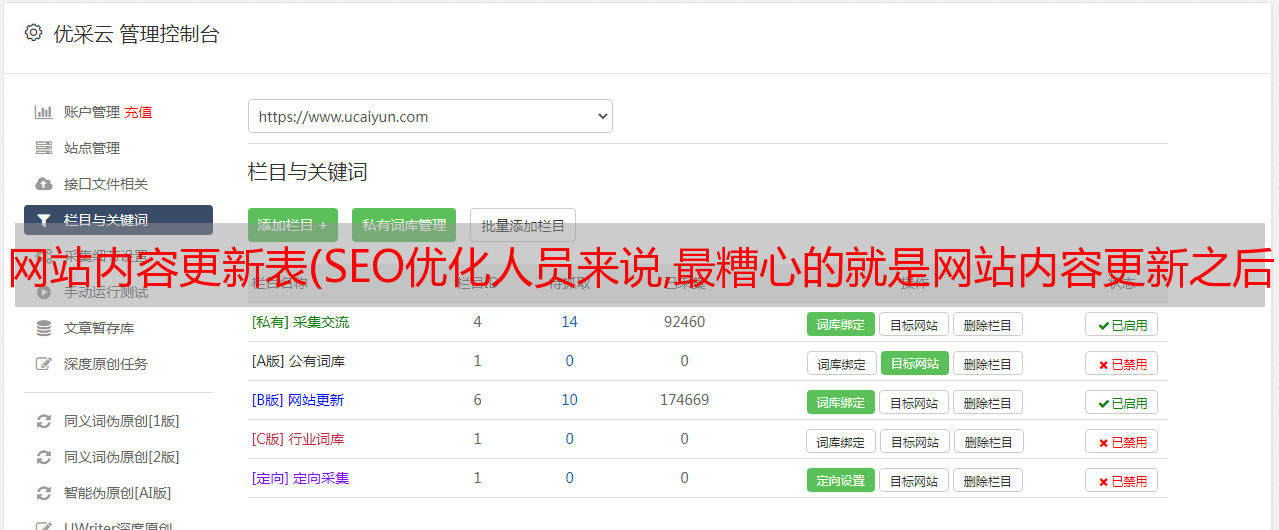Click the [B版] 网站更新 column name
The image size is (1279, 530).
[x=298, y=400]
